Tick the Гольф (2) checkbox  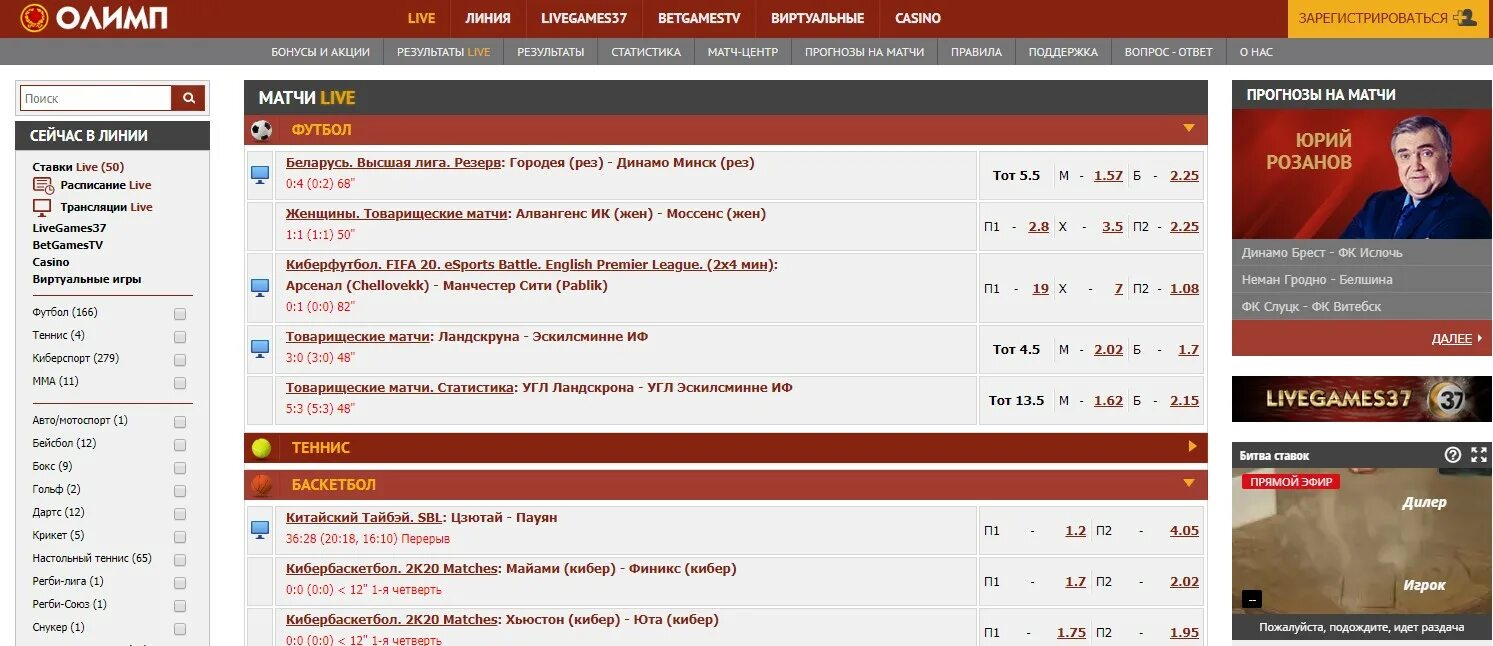(180, 490)
